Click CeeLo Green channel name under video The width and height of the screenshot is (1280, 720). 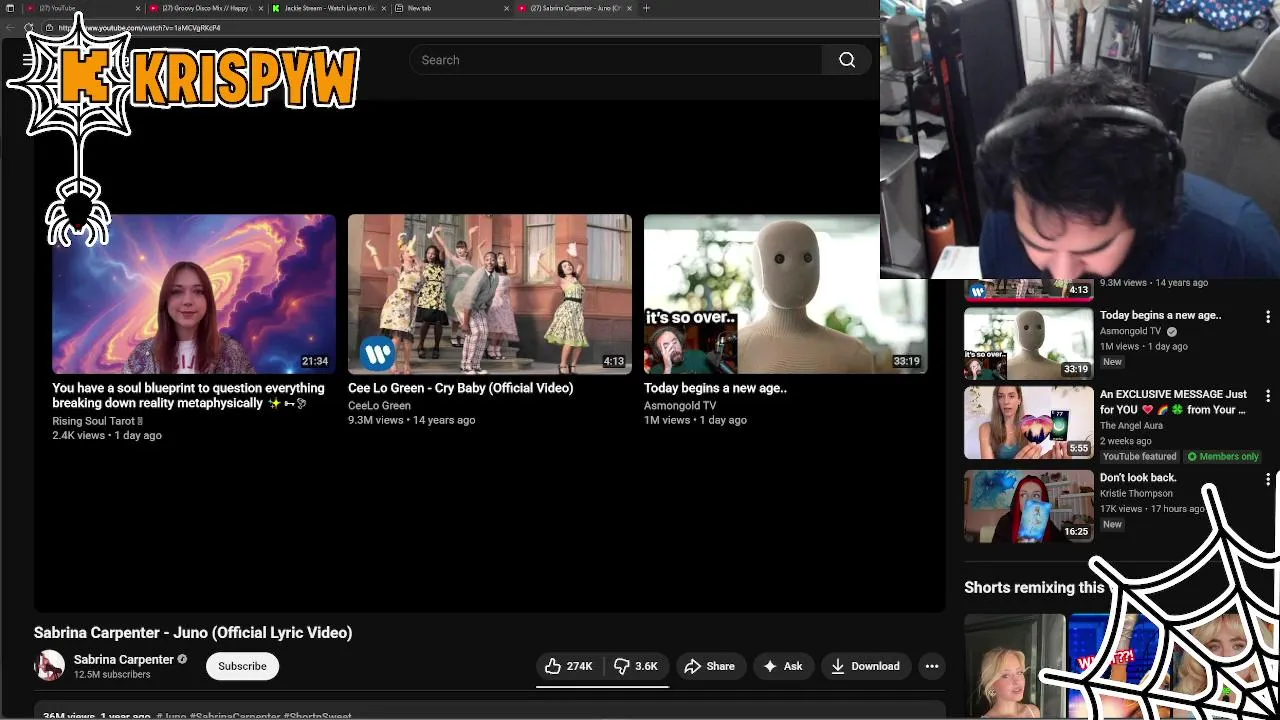[x=379, y=406]
